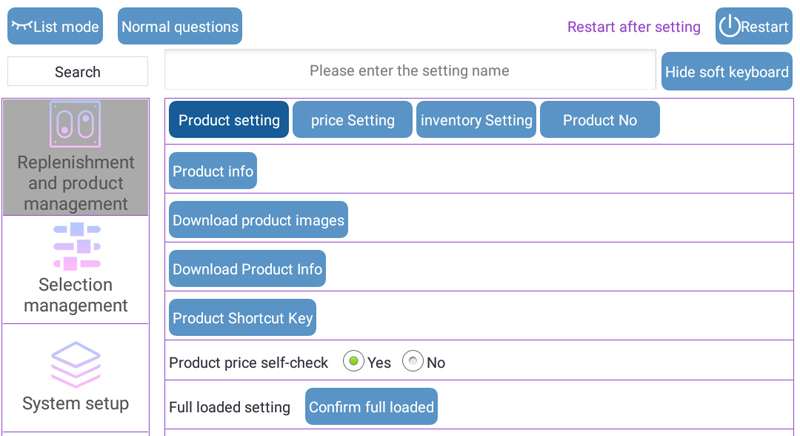Open the Product No tab

599,120
